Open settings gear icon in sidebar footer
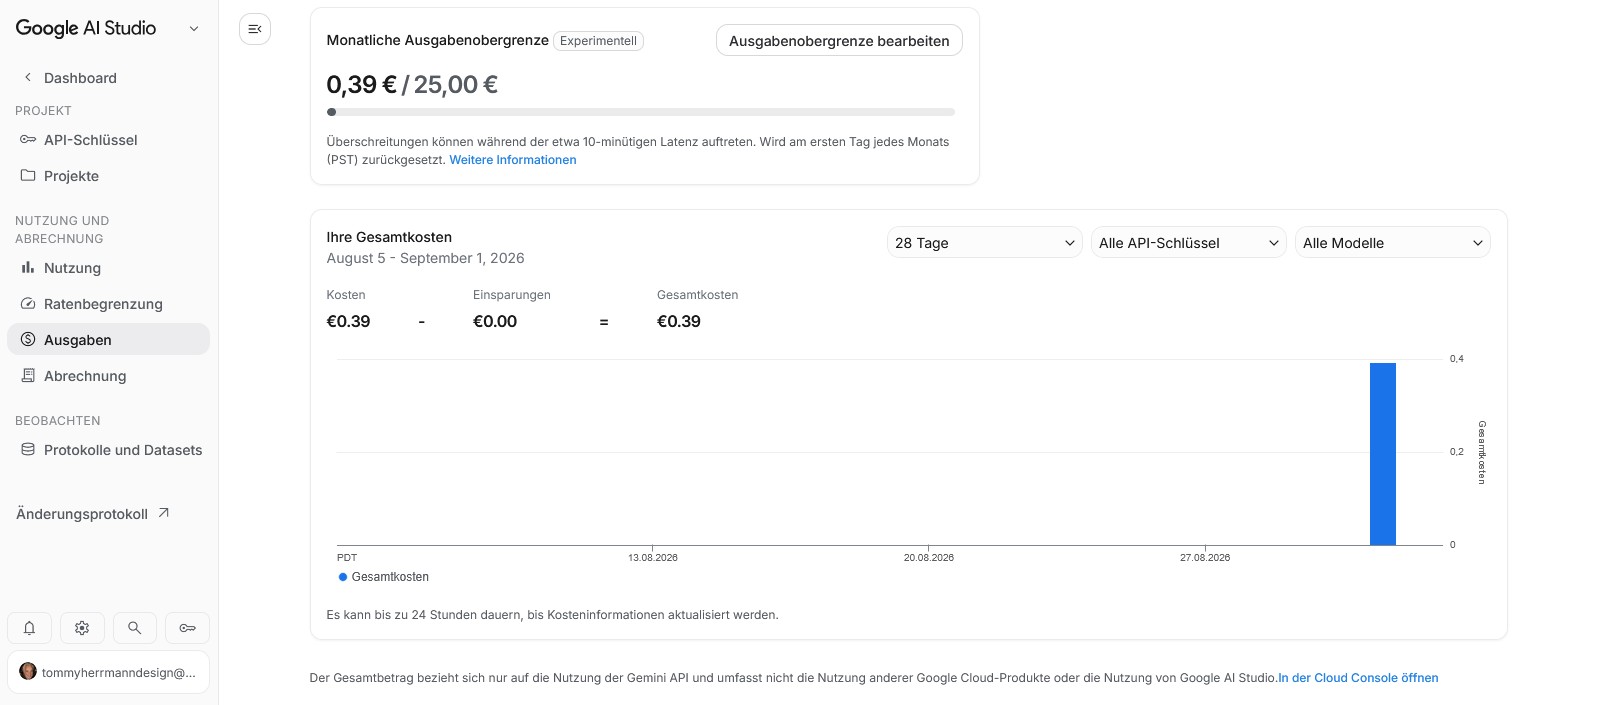Screen dimensions: 1597x705 point(82,628)
